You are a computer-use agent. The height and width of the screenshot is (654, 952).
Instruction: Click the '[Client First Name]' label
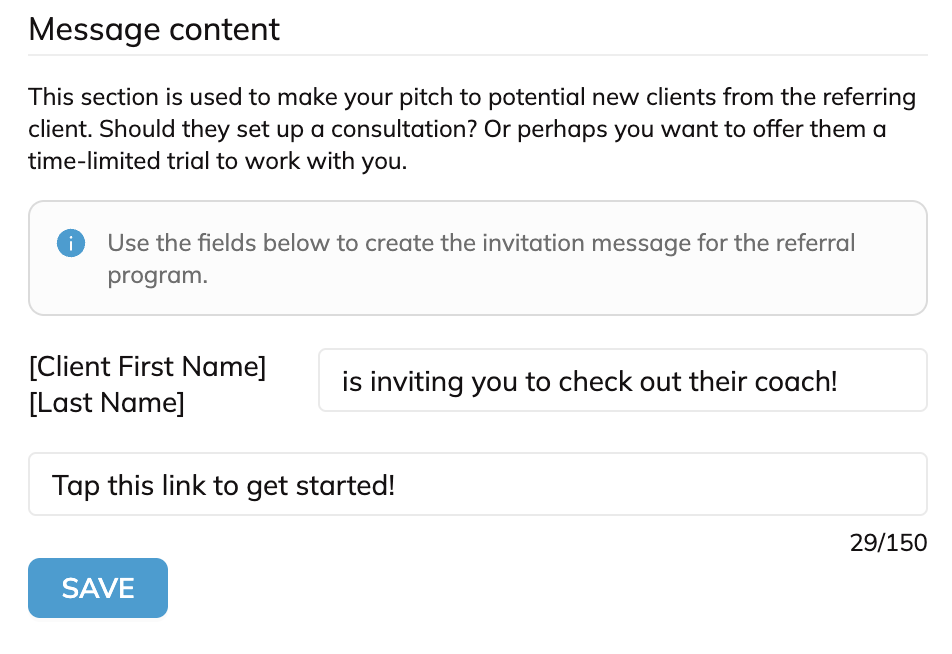coord(147,367)
